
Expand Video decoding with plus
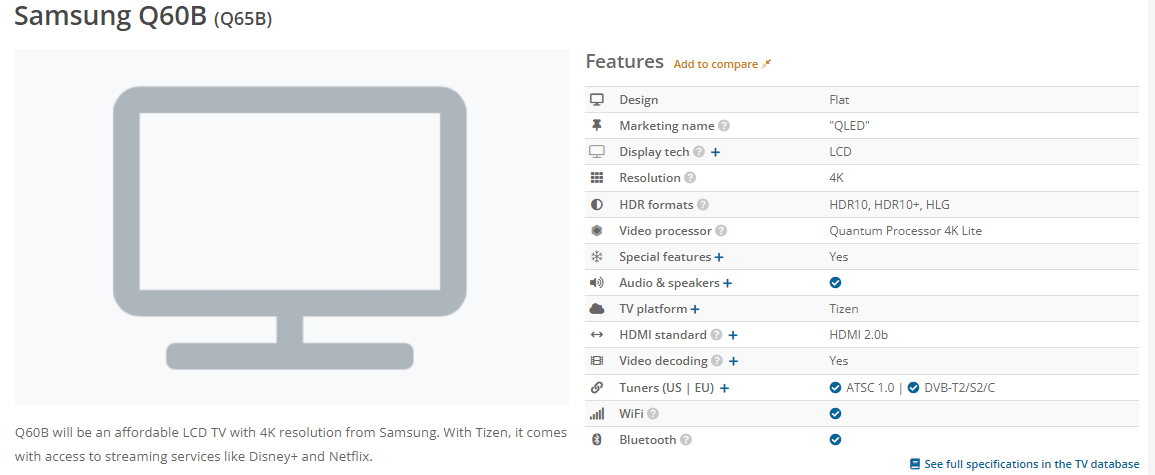(733, 361)
